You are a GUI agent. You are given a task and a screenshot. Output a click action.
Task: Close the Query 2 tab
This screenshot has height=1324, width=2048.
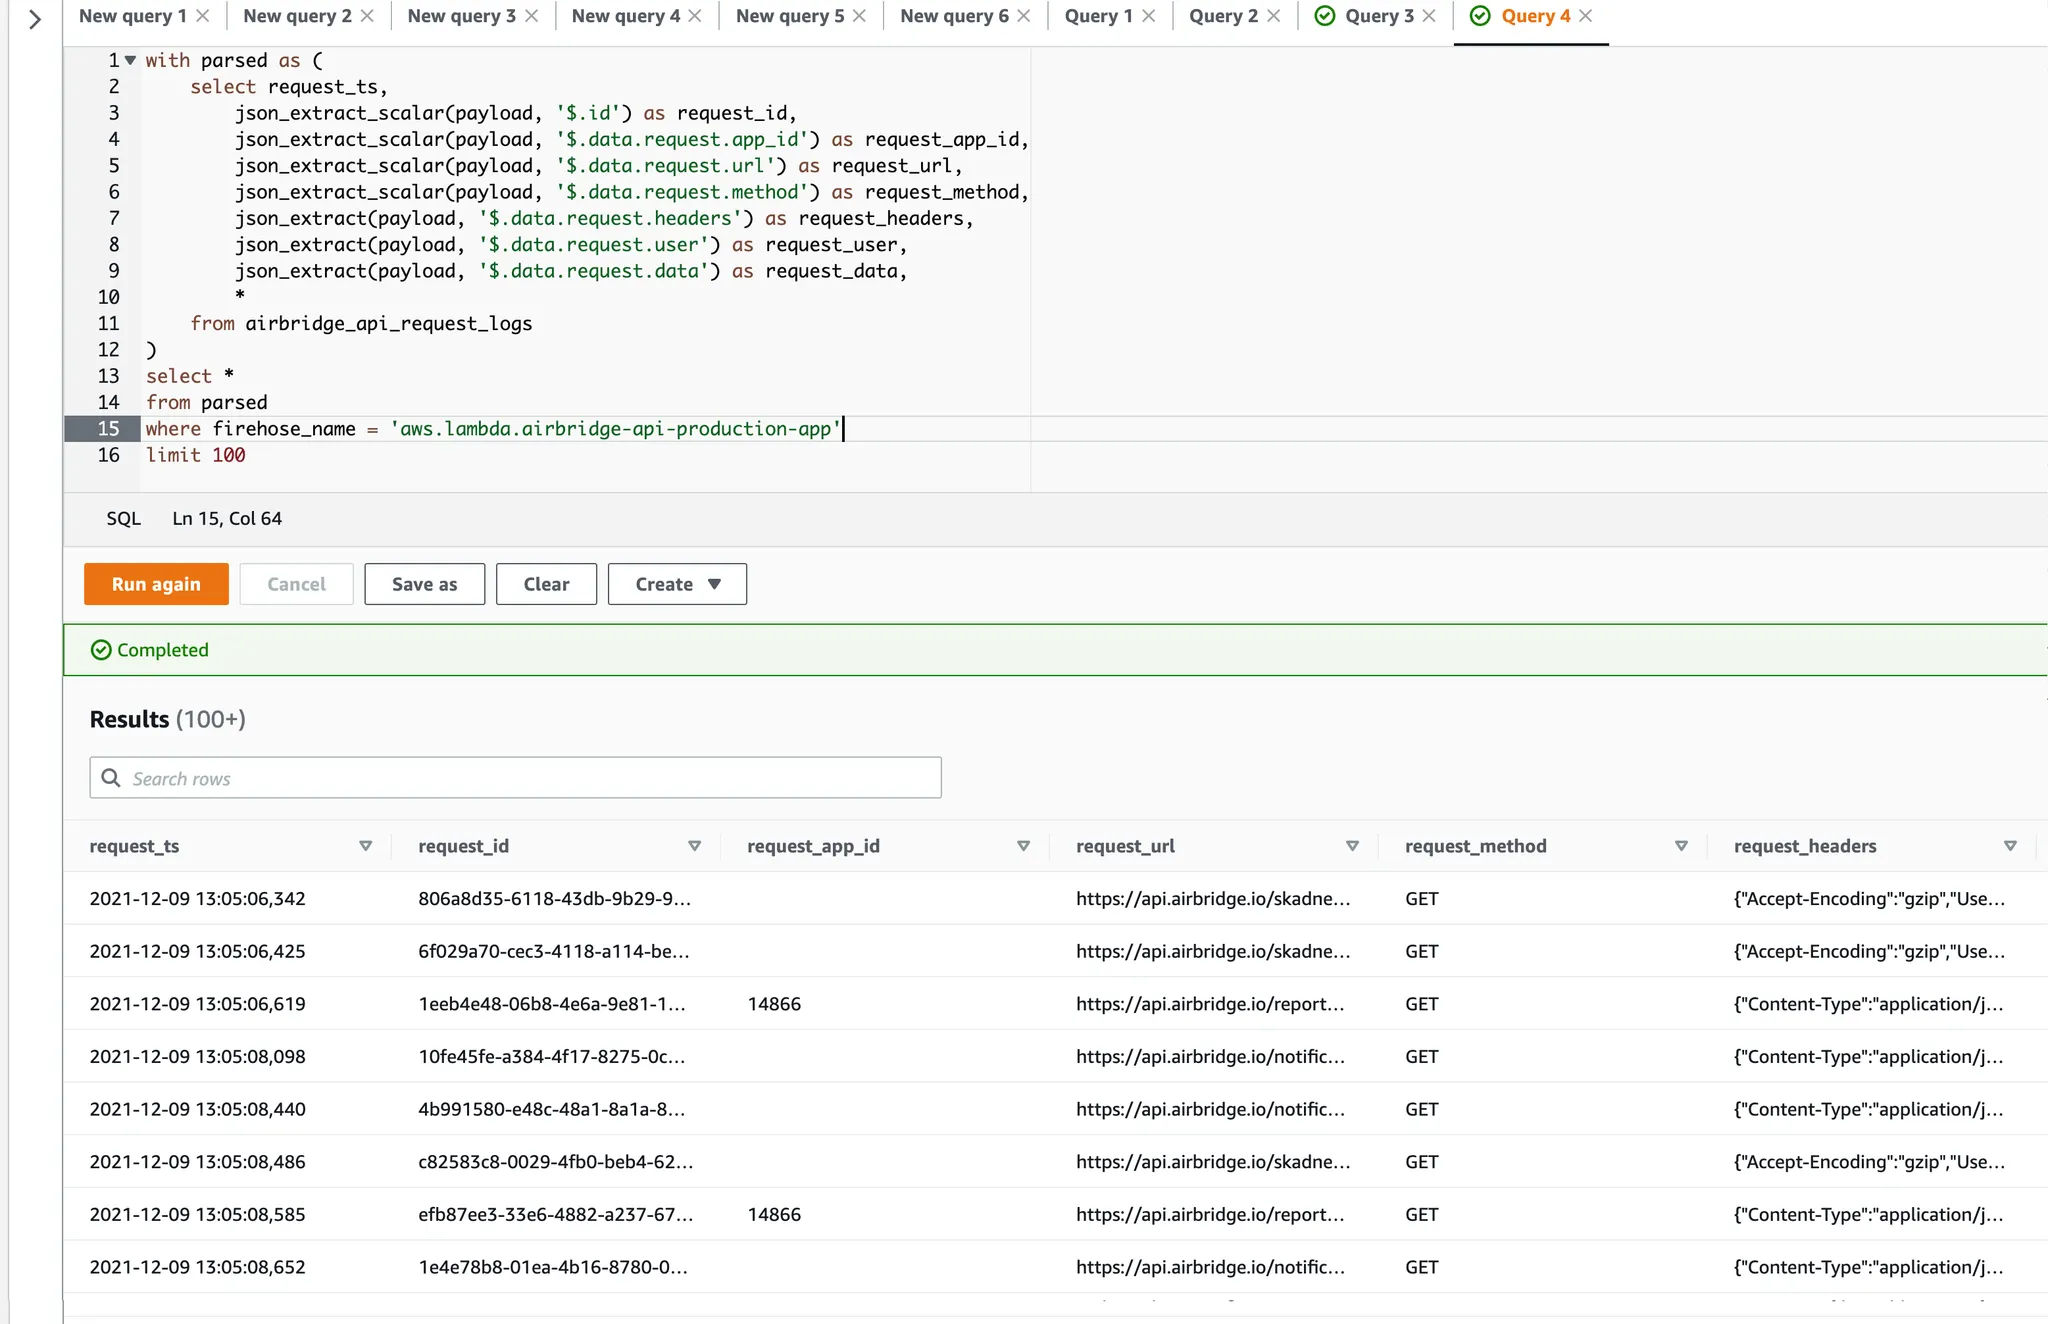[x=1273, y=16]
